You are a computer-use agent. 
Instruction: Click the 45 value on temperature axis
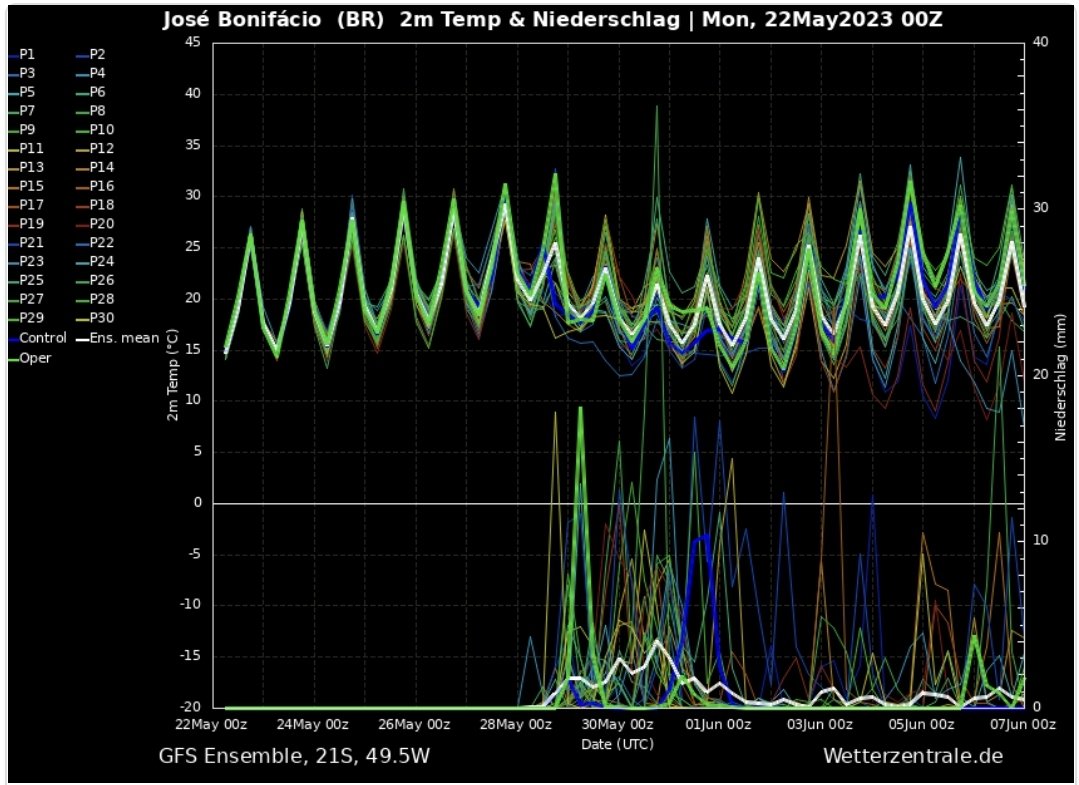(x=192, y=42)
